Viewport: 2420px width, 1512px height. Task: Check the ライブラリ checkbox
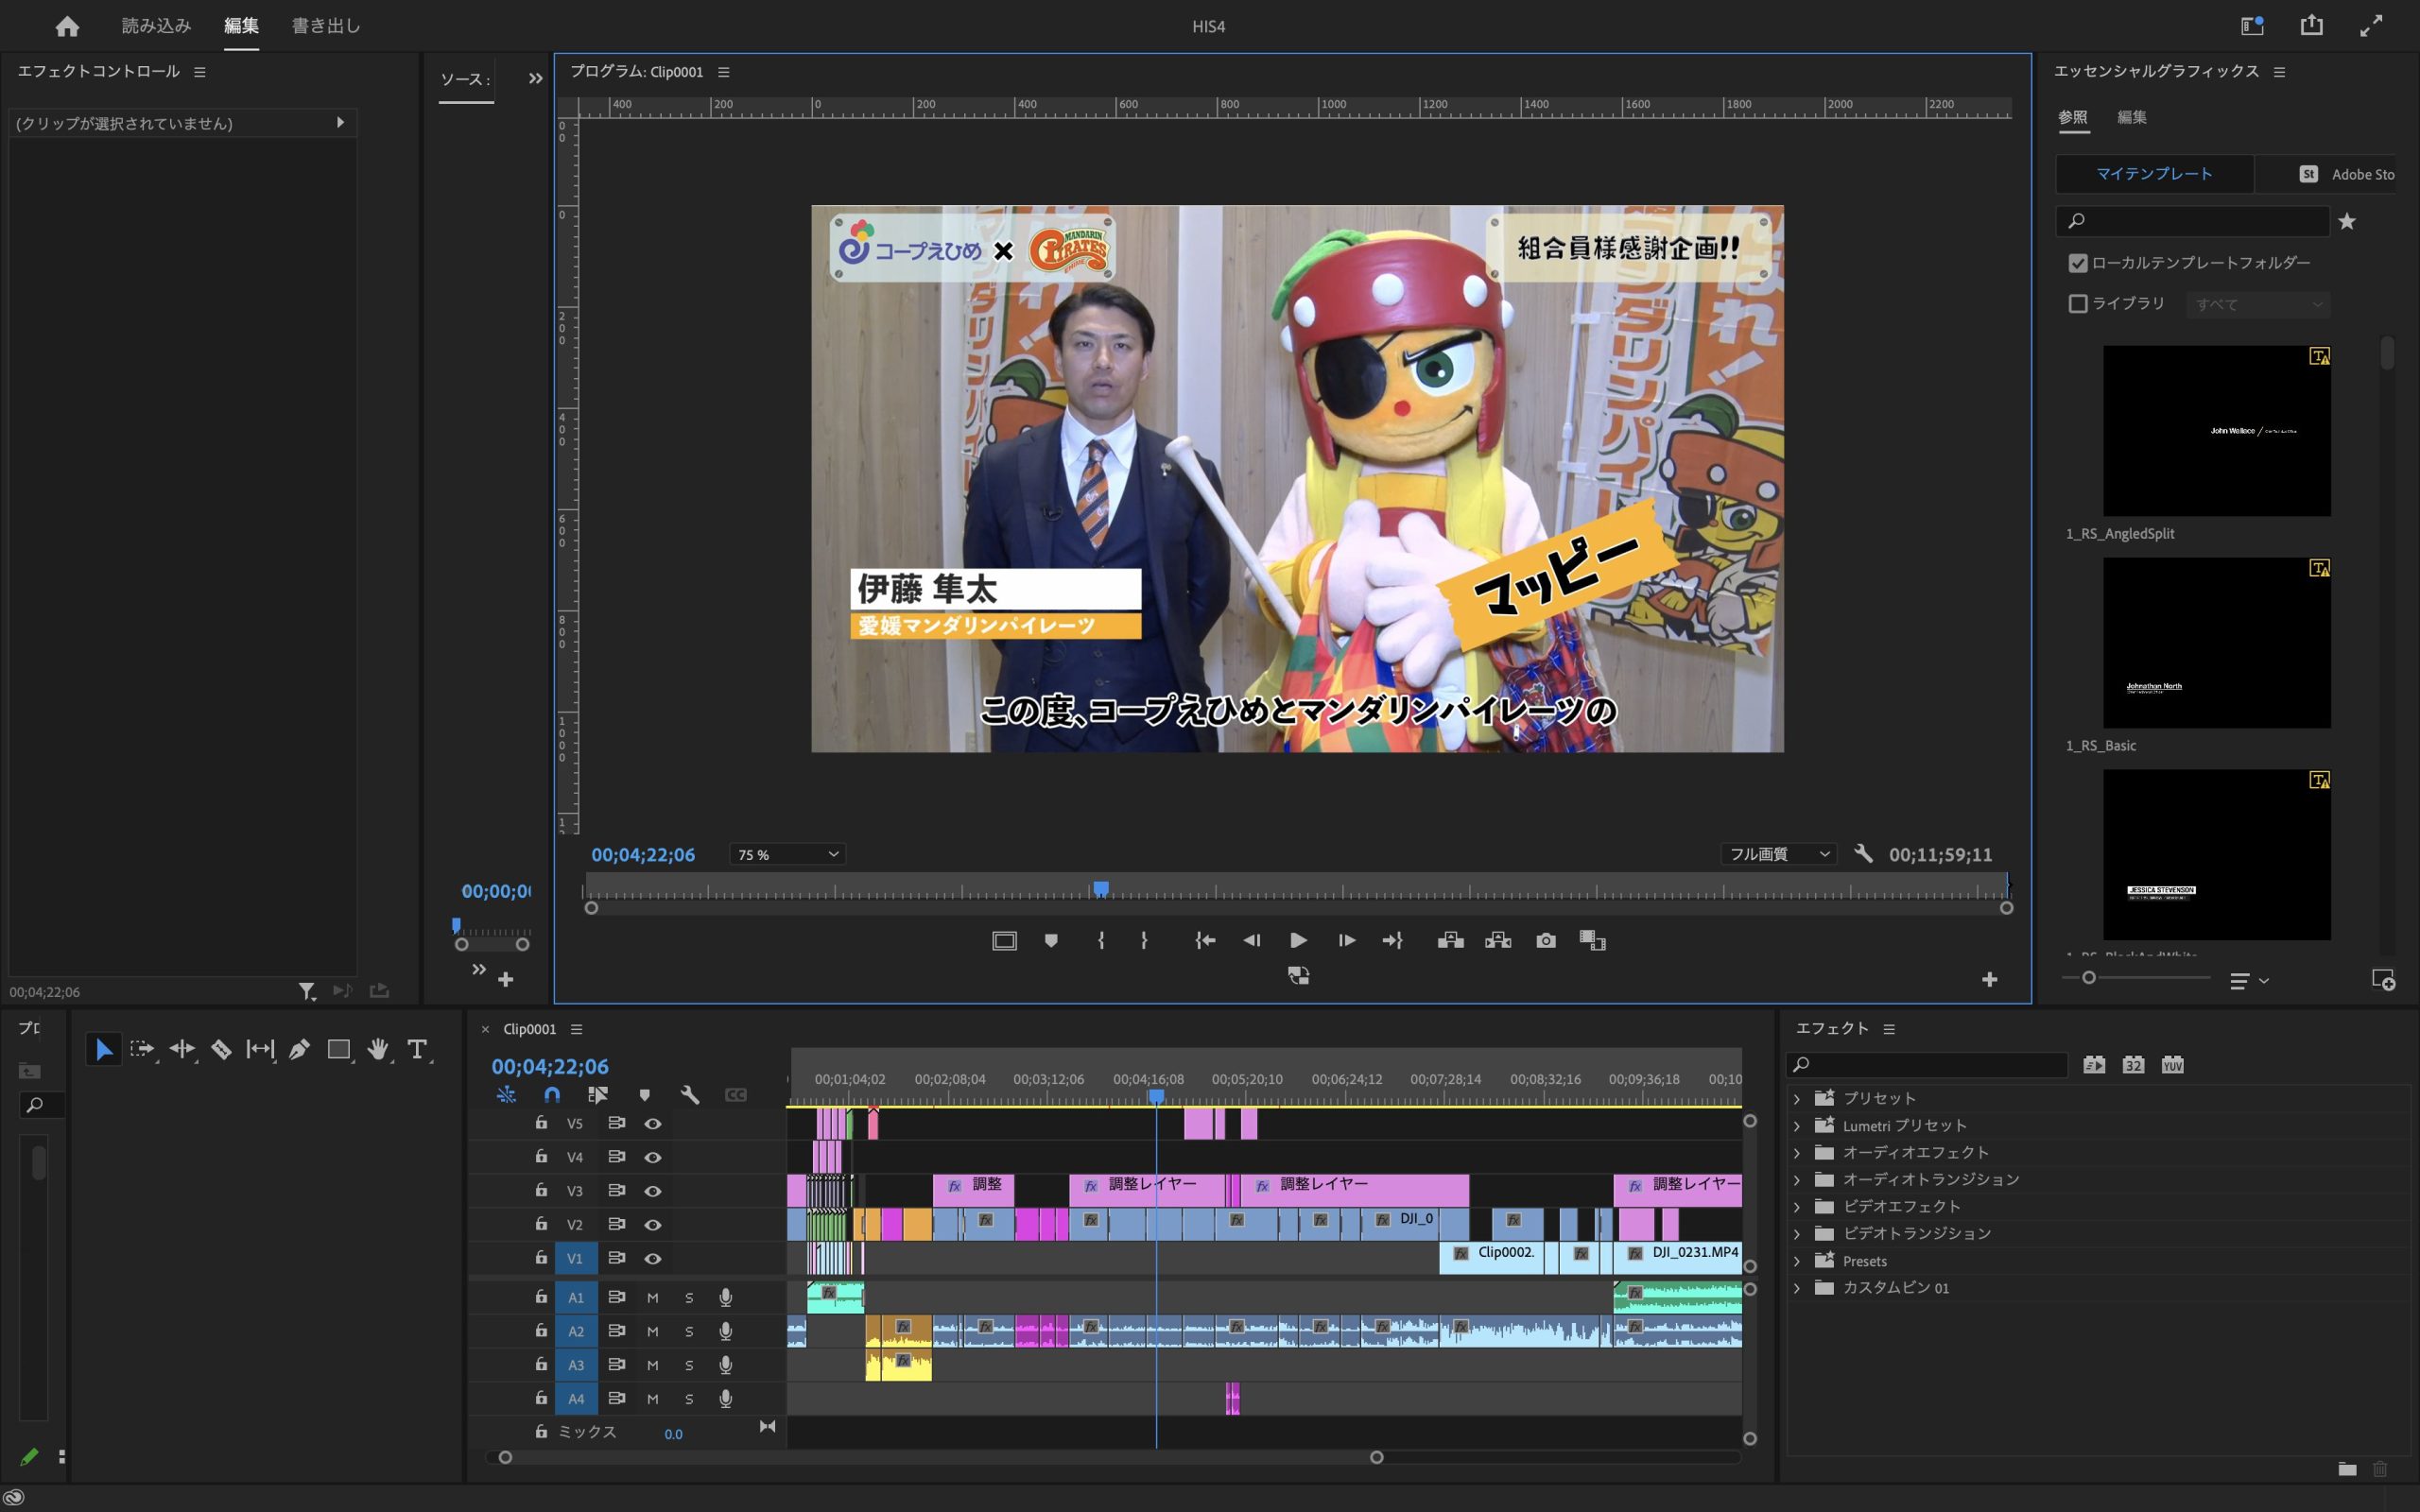pyautogui.click(x=2078, y=303)
